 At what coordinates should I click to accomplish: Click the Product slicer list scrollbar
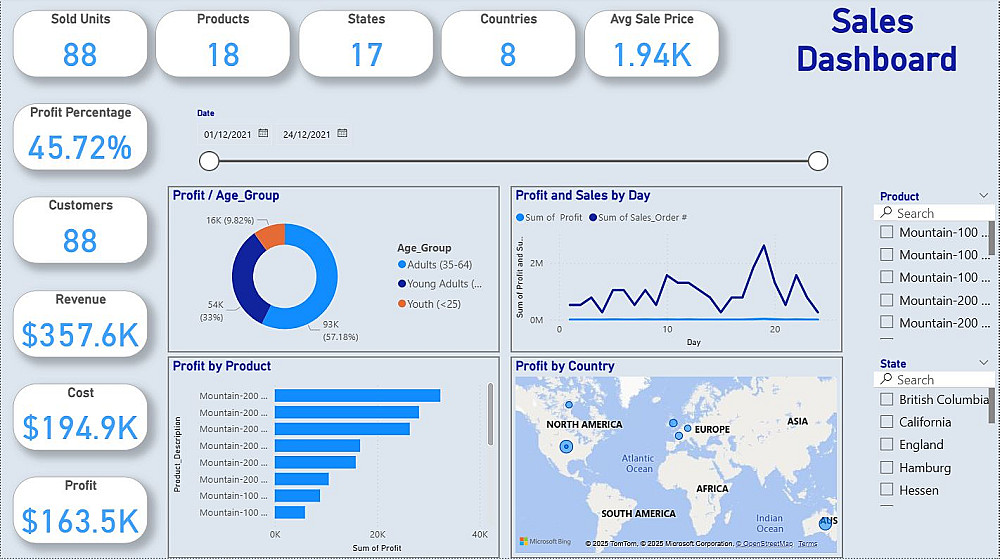coord(992,237)
